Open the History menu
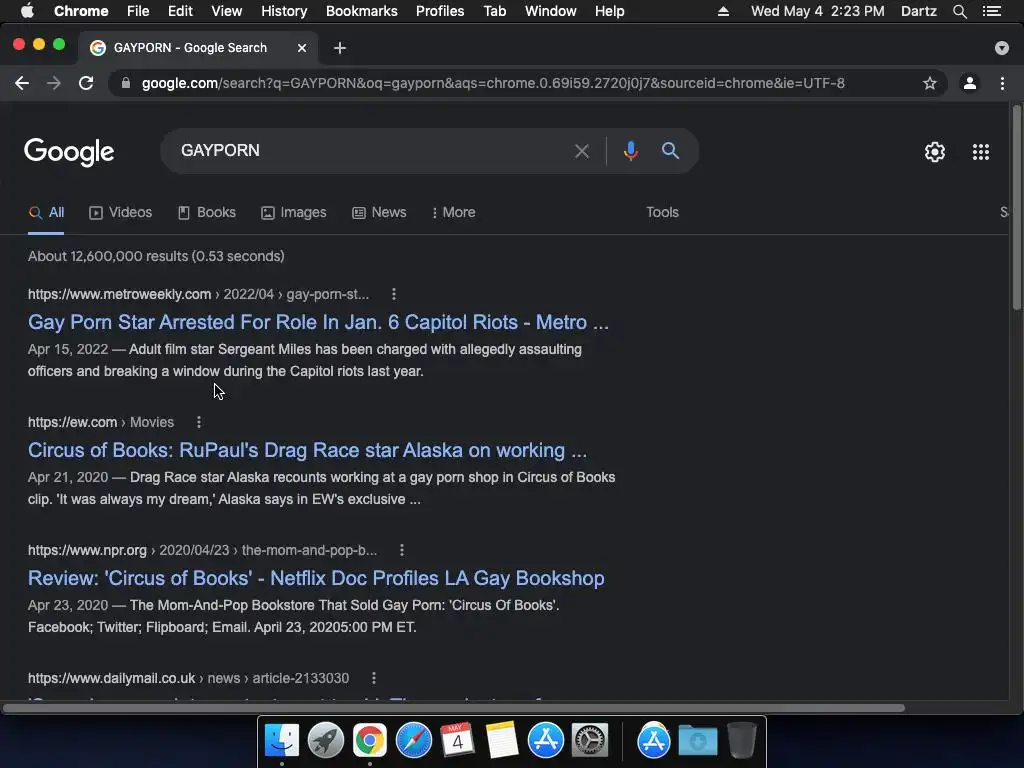Image resolution: width=1024 pixels, height=768 pixels. pyautogui.click(x=284, y=11)
